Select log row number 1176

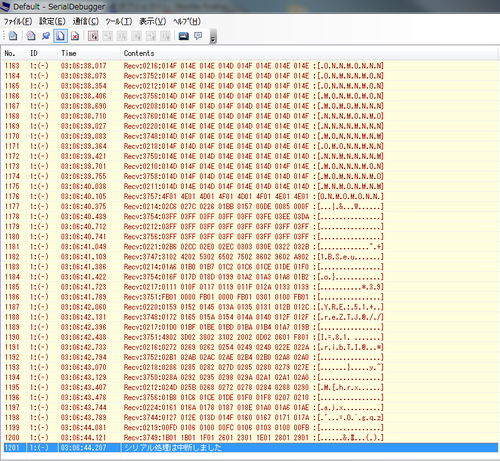coord(250,196)
